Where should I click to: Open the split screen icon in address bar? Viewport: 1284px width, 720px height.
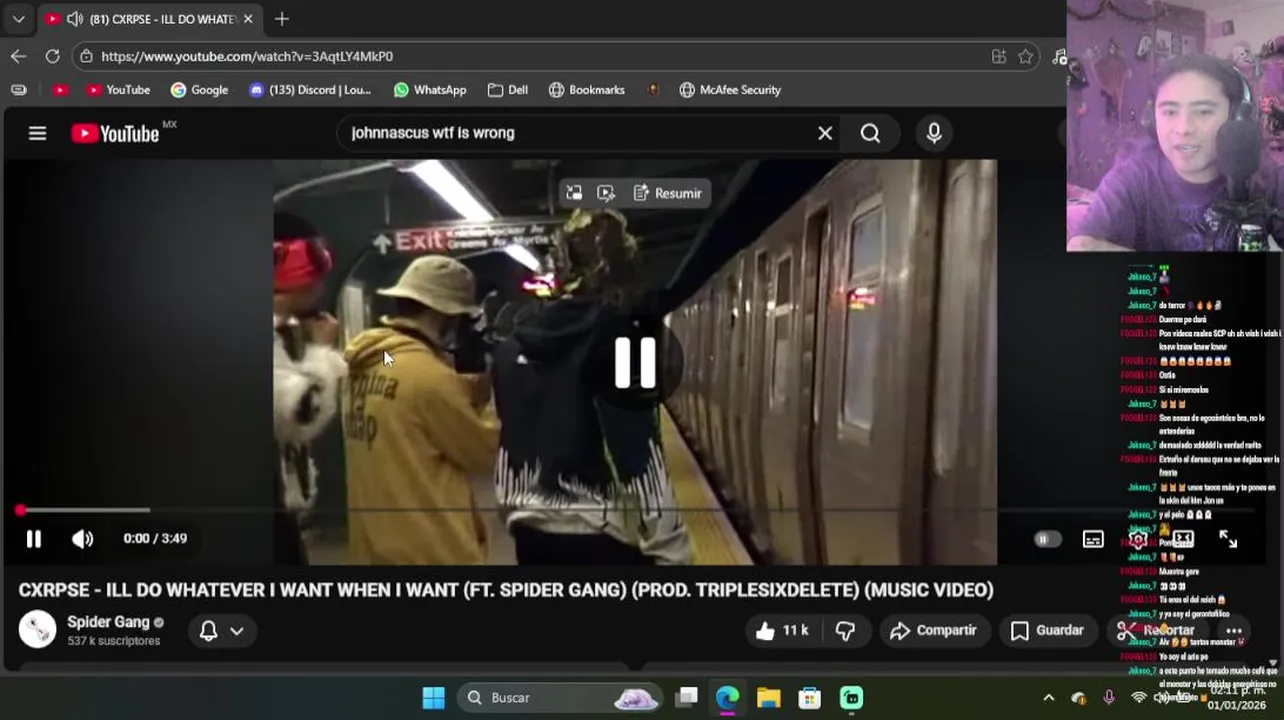pyautogui.click(x=998, y=57)
